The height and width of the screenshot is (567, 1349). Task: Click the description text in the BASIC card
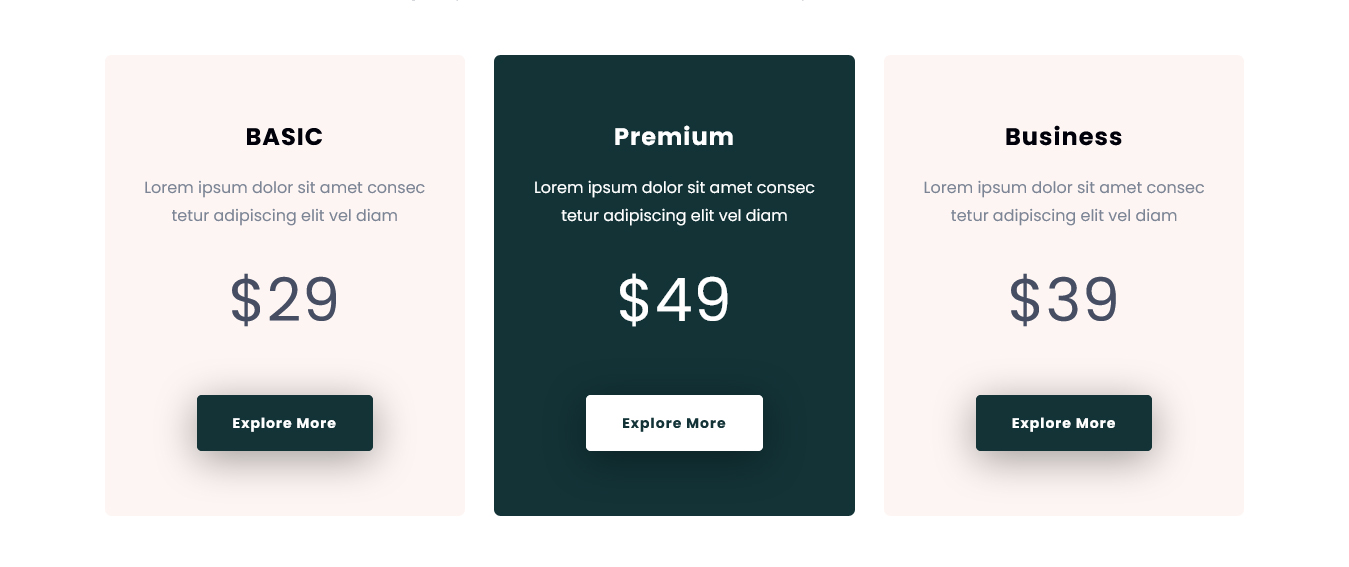click(284, 201)
